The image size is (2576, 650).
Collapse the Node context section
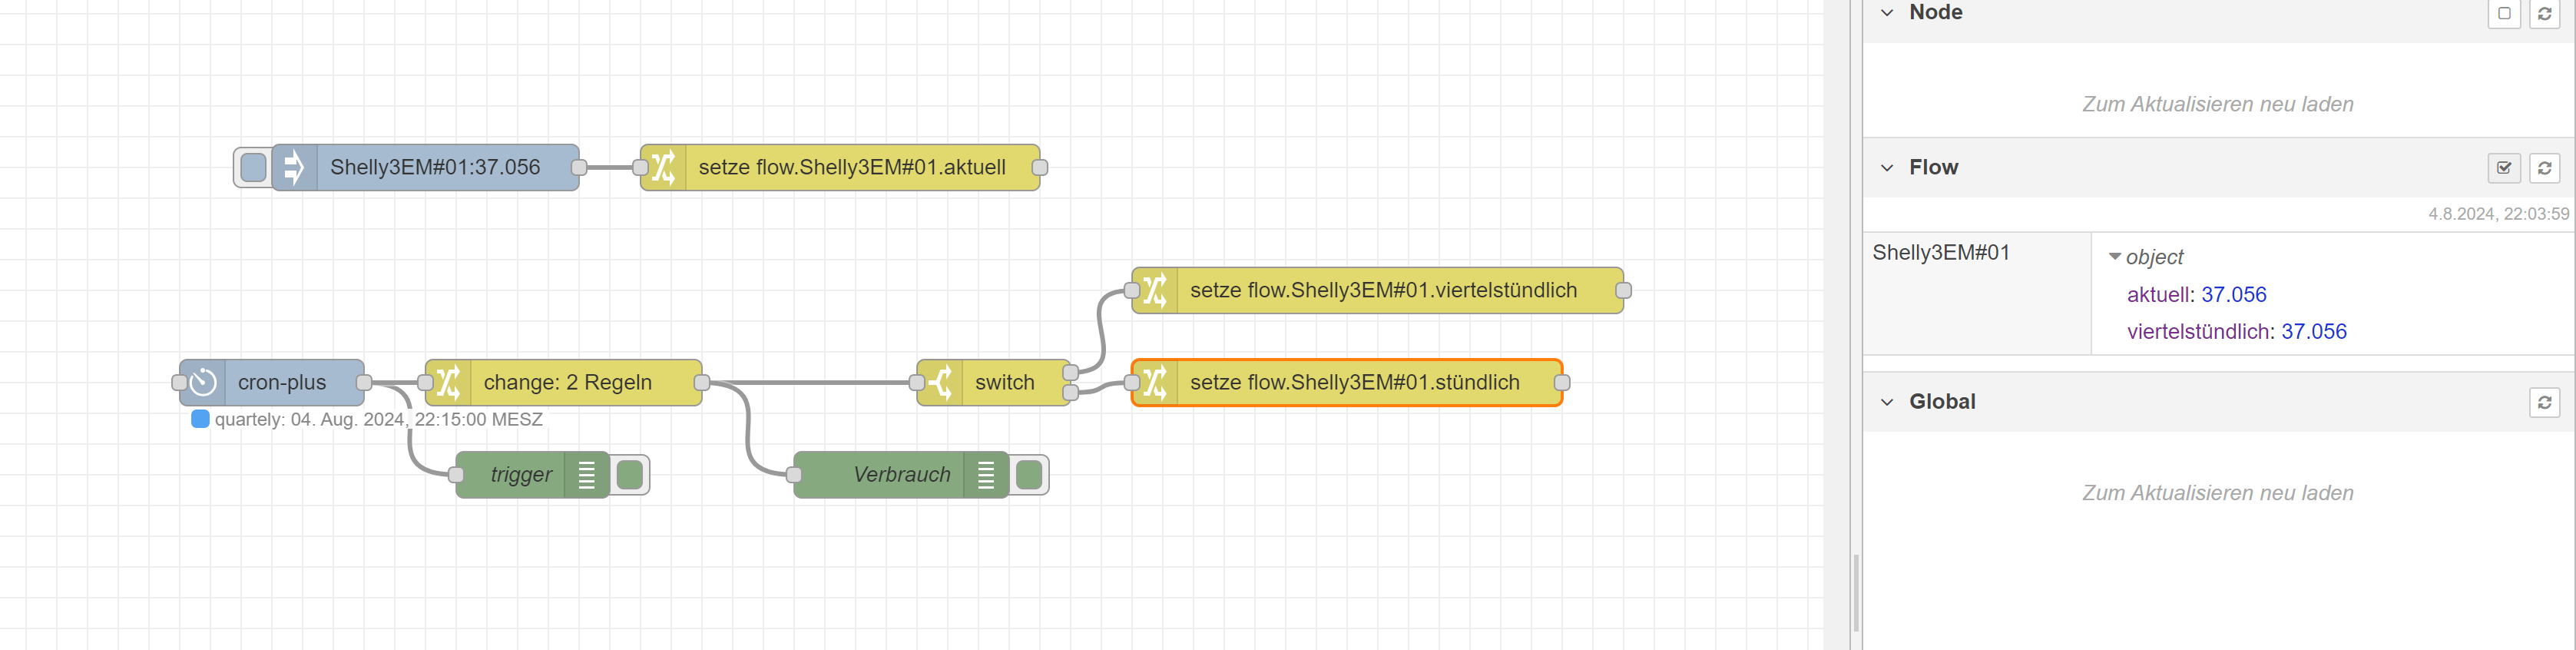(1887, 13)
